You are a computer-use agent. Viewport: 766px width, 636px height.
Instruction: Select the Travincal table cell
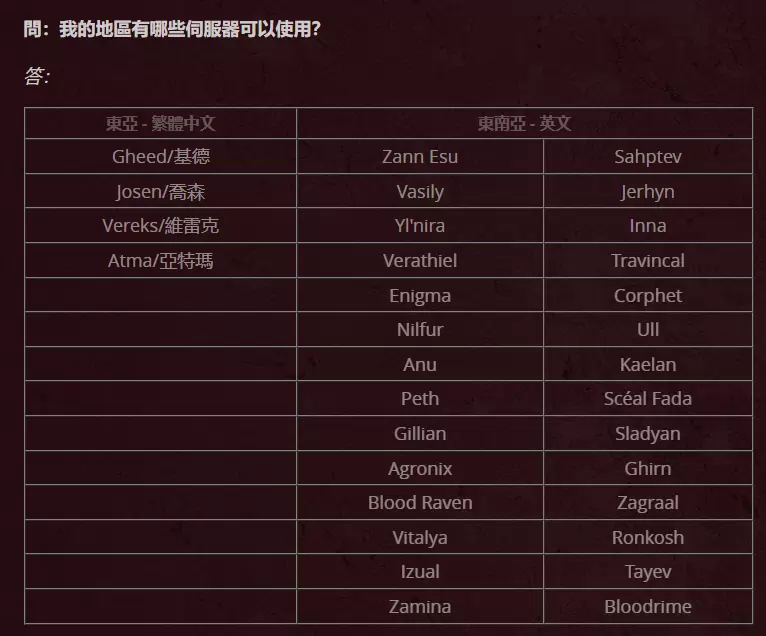pyautogui.click(x=648, y=260)
